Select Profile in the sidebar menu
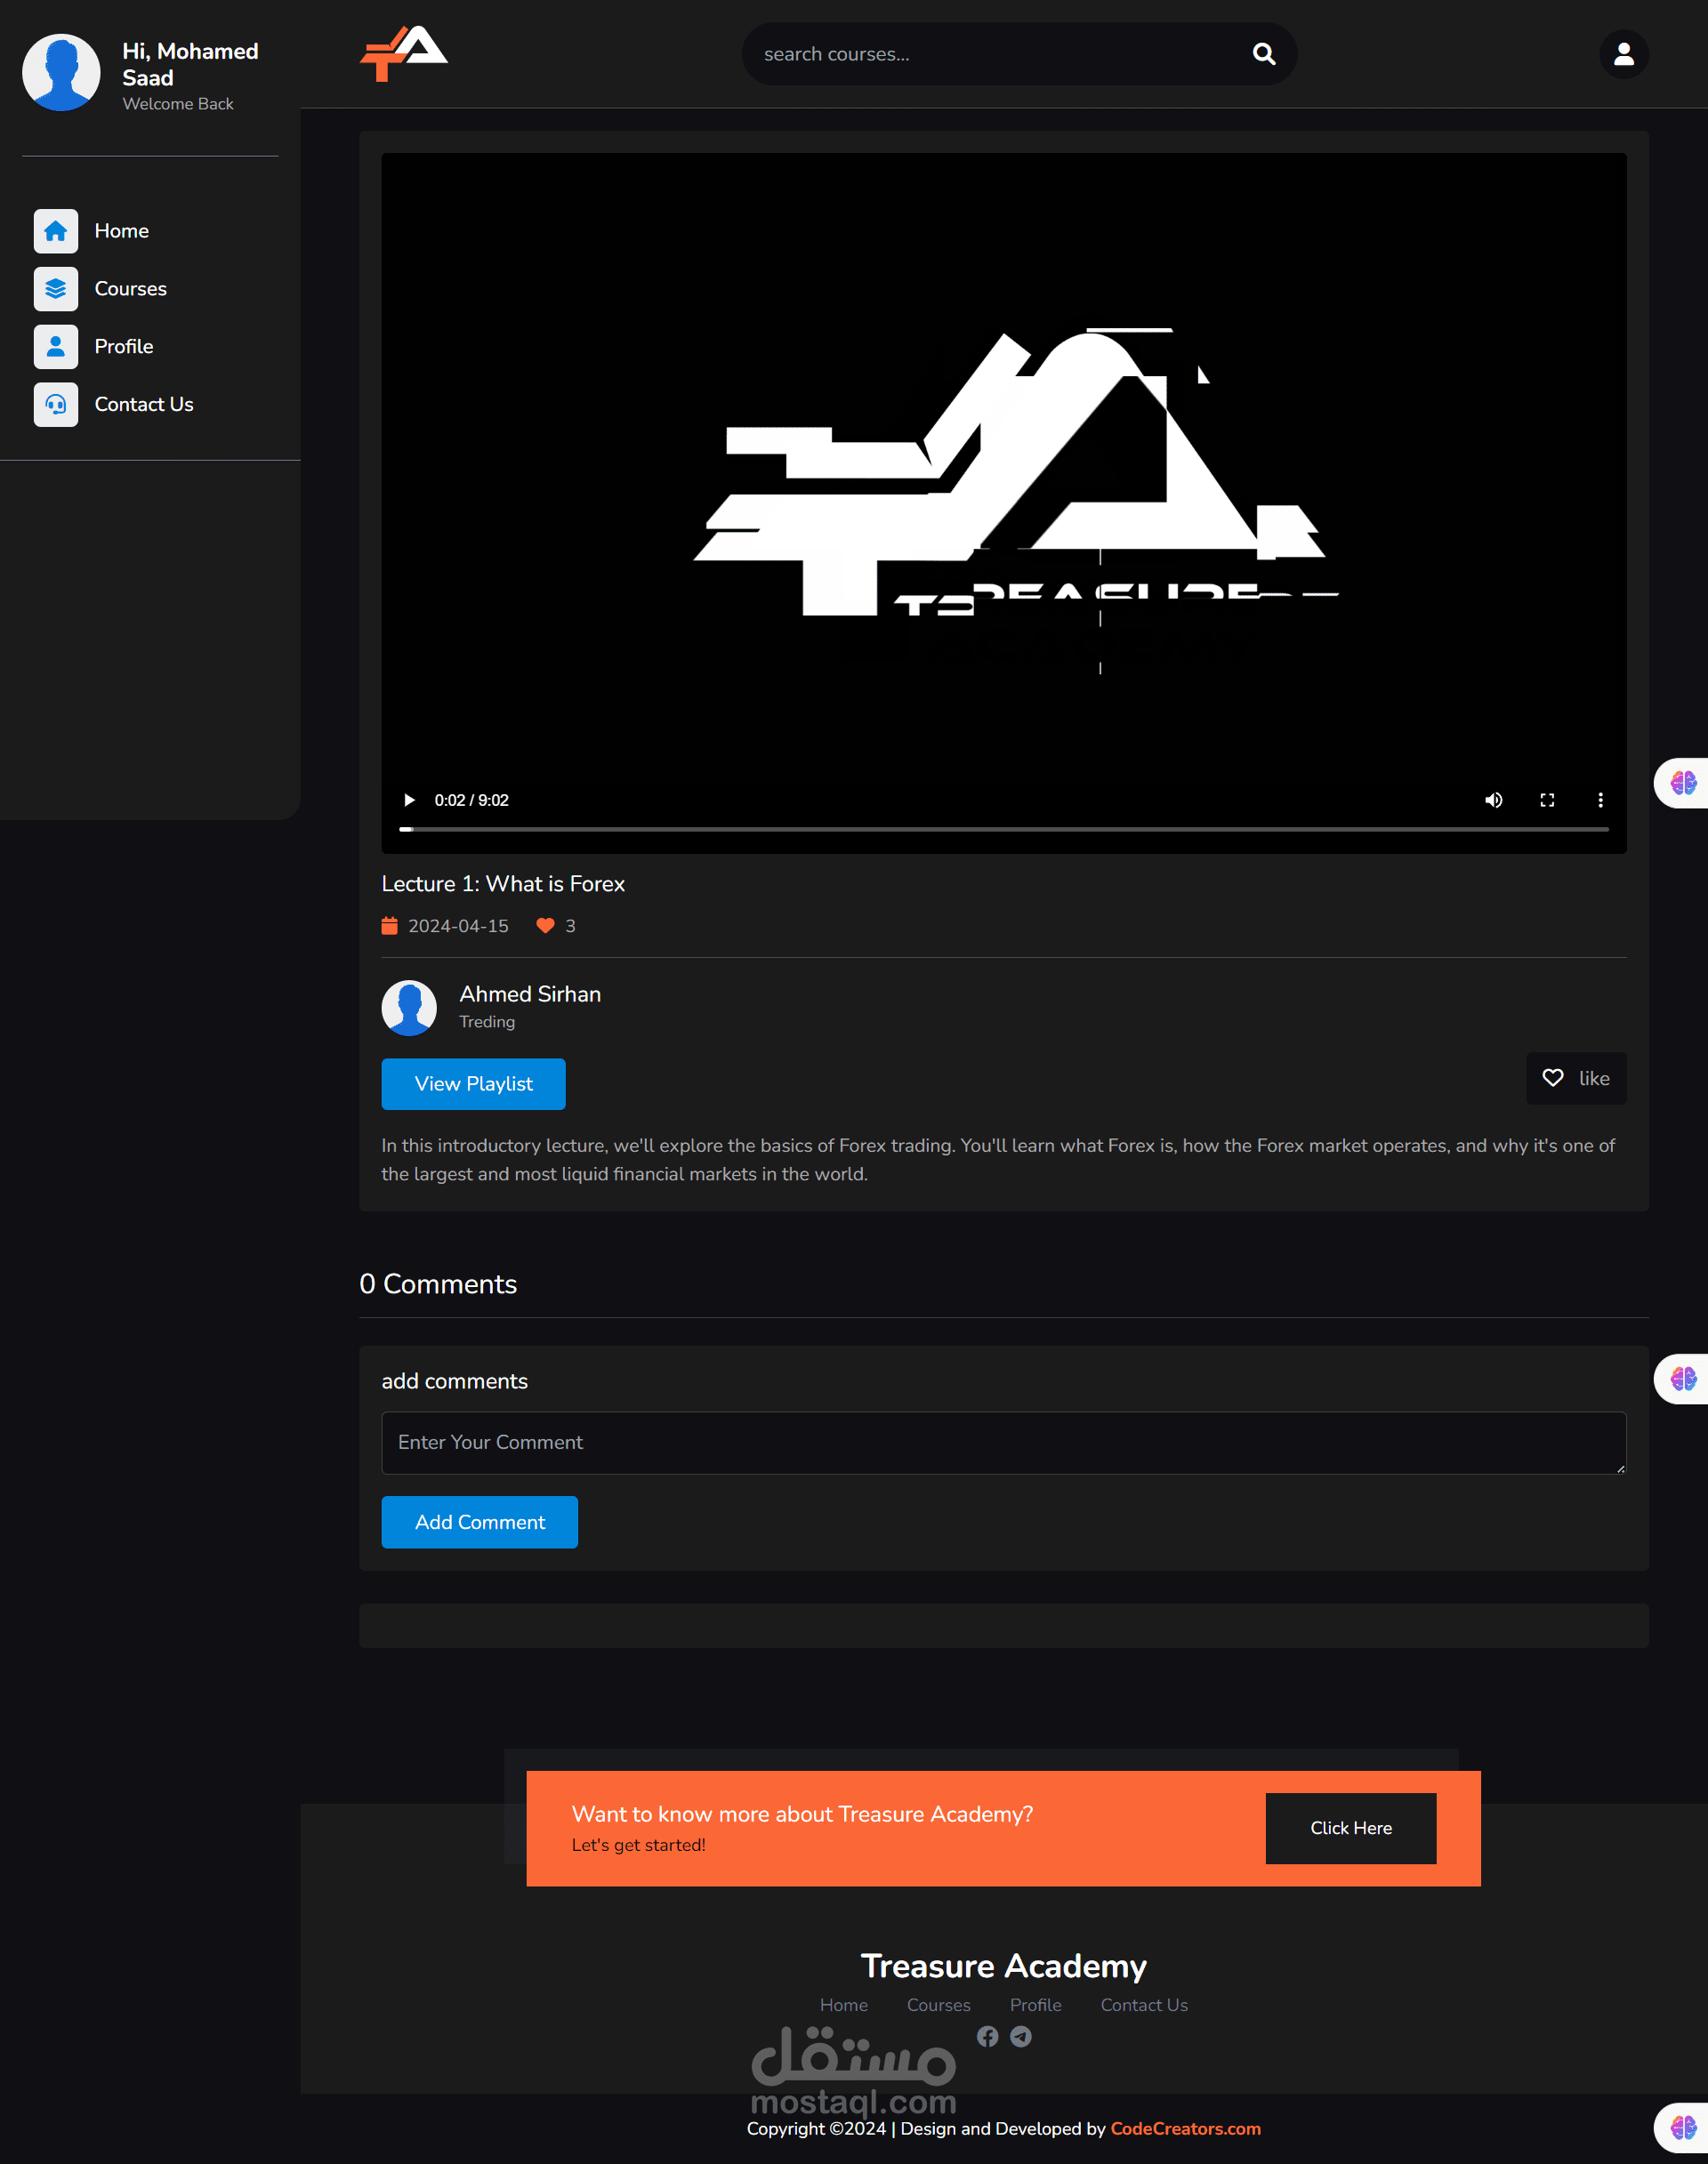The width and height of the screenshot is (1708, 2164). (x=123, y=347)
